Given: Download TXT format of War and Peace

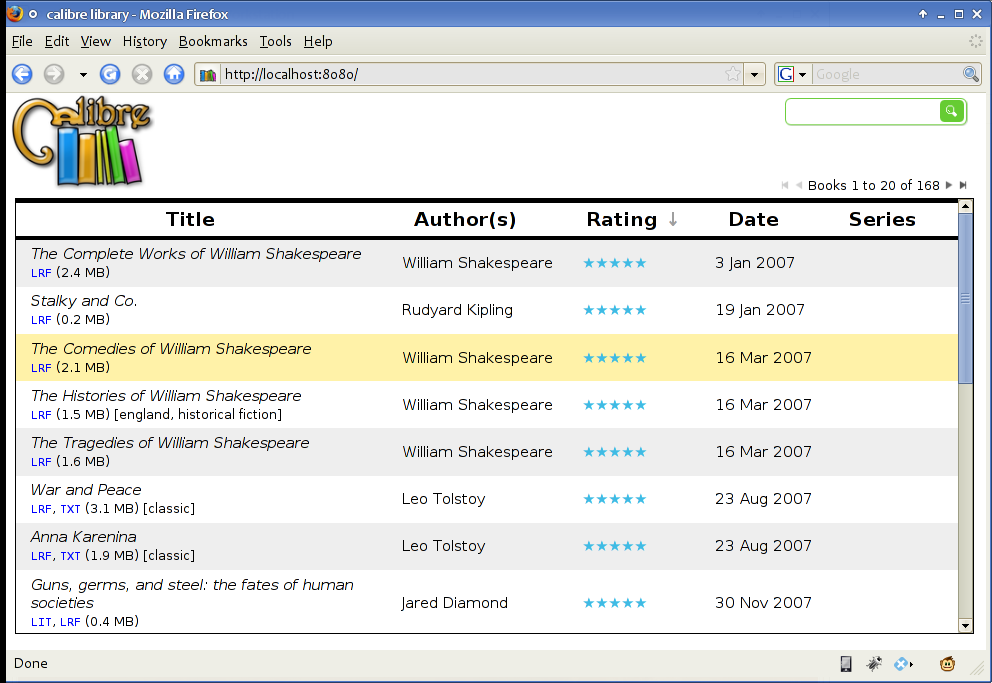Looking at the screenshot, I should pyautogui.click(x=70, y=509).
